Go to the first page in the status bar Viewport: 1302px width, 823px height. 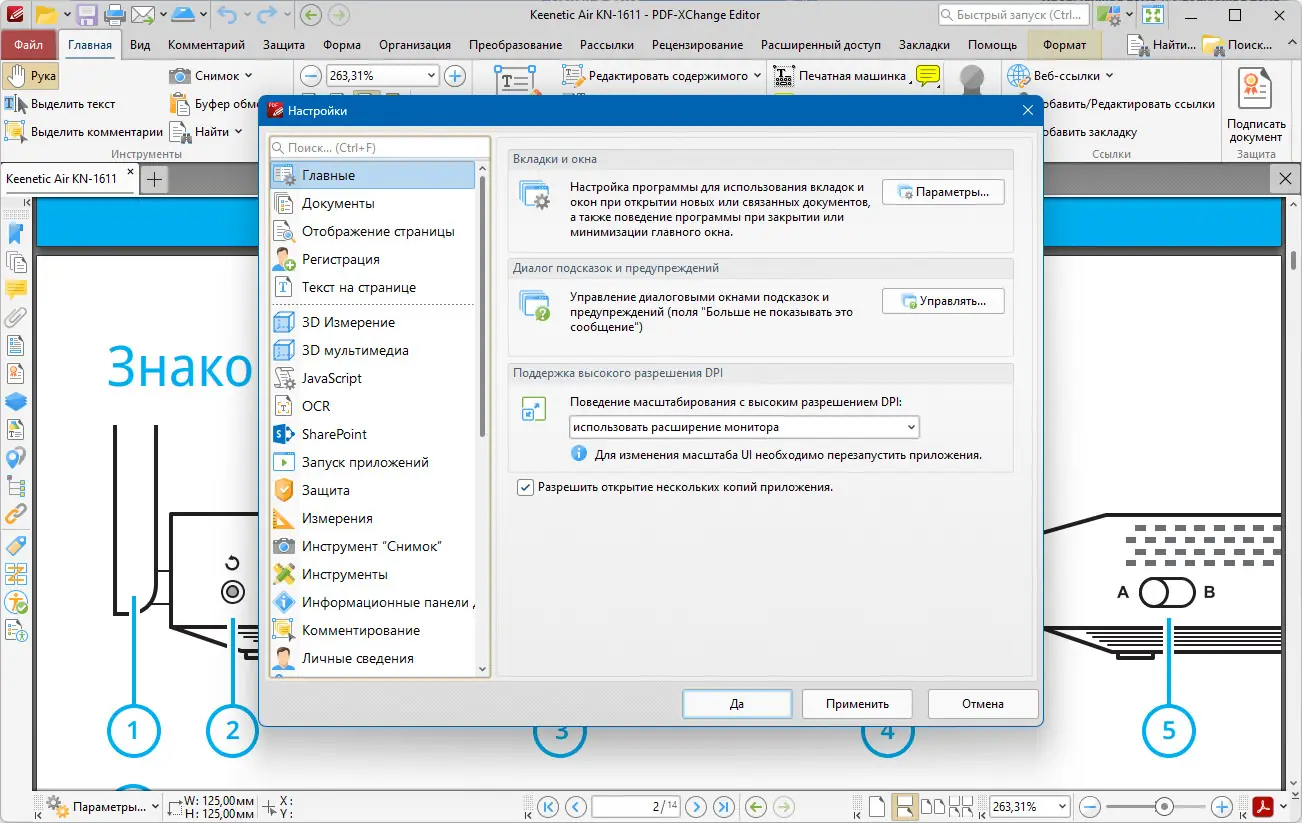point(548,806)
